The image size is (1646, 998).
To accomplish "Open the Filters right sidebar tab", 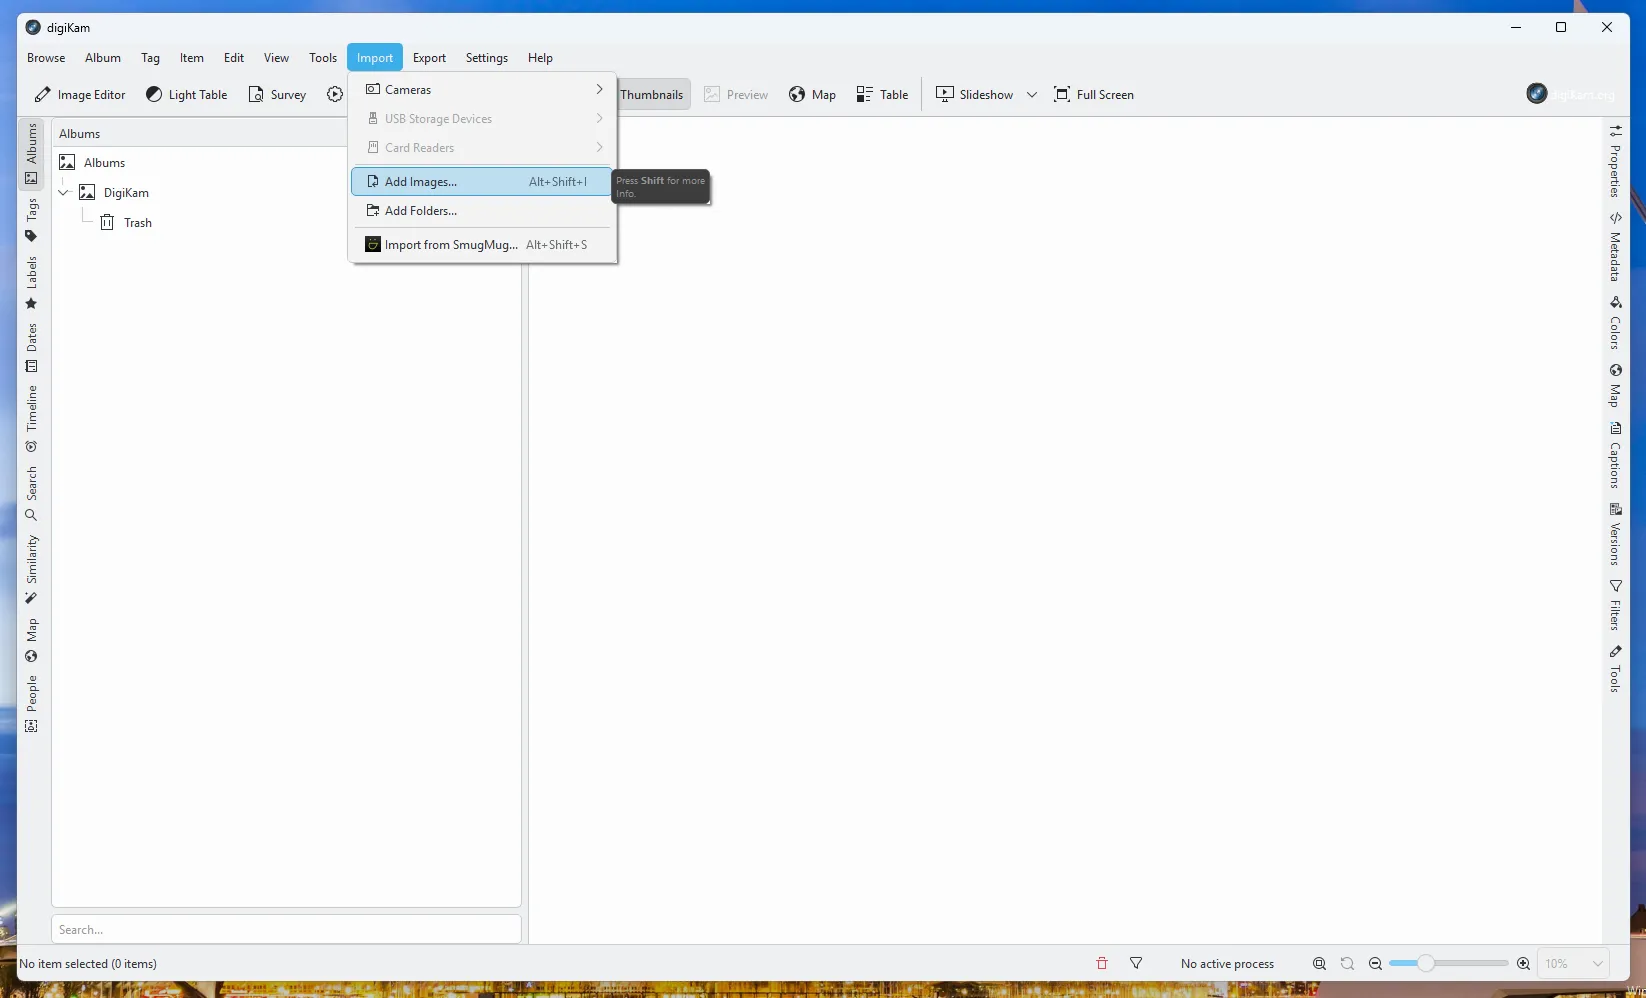I will (x=1615, y=604).
